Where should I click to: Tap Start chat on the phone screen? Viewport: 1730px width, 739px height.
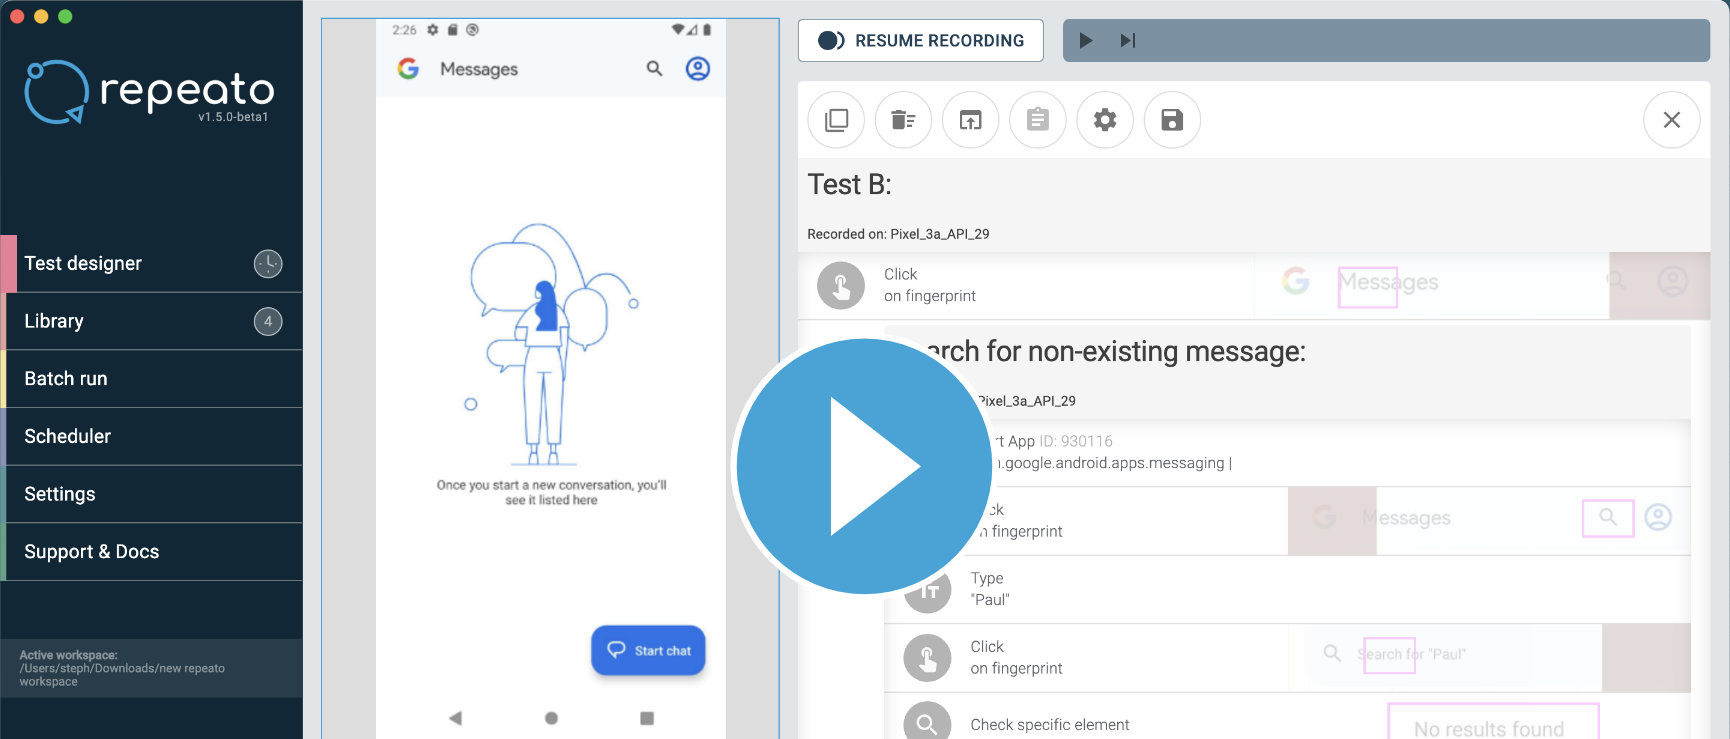648,651
